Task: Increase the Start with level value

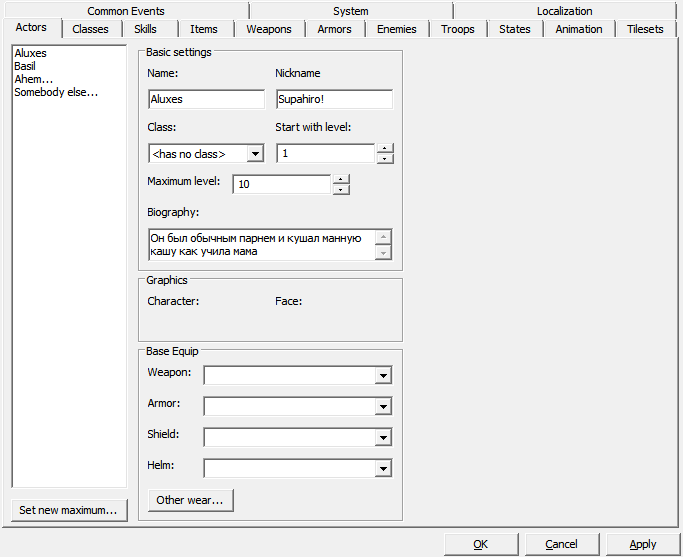Action: (x=385, y=148)
